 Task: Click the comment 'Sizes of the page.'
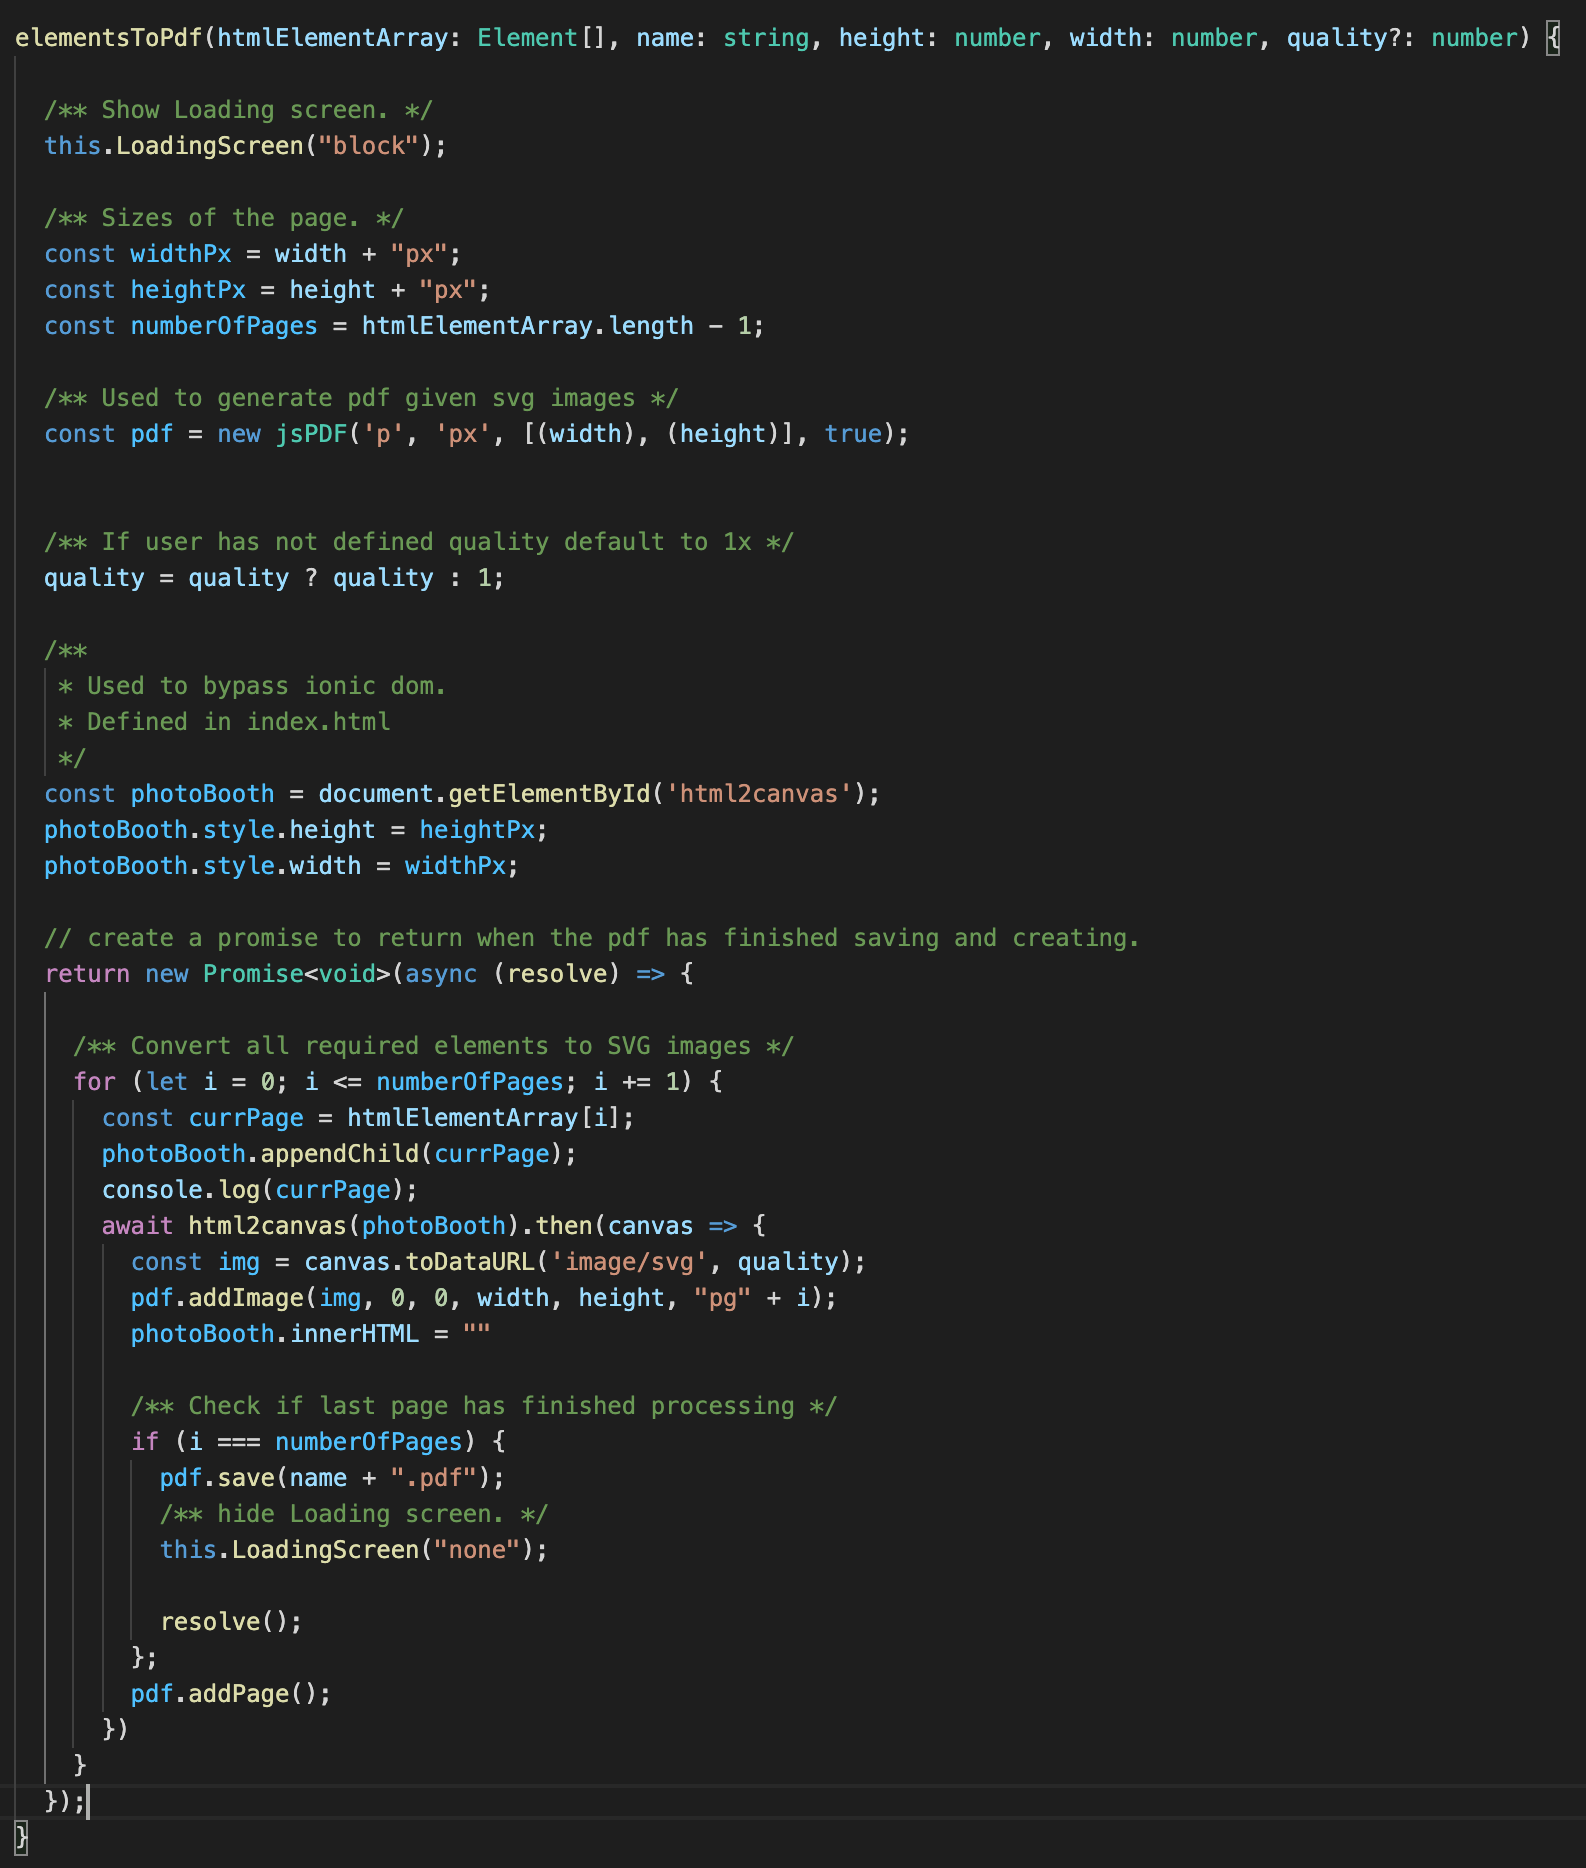coord(224,218)
